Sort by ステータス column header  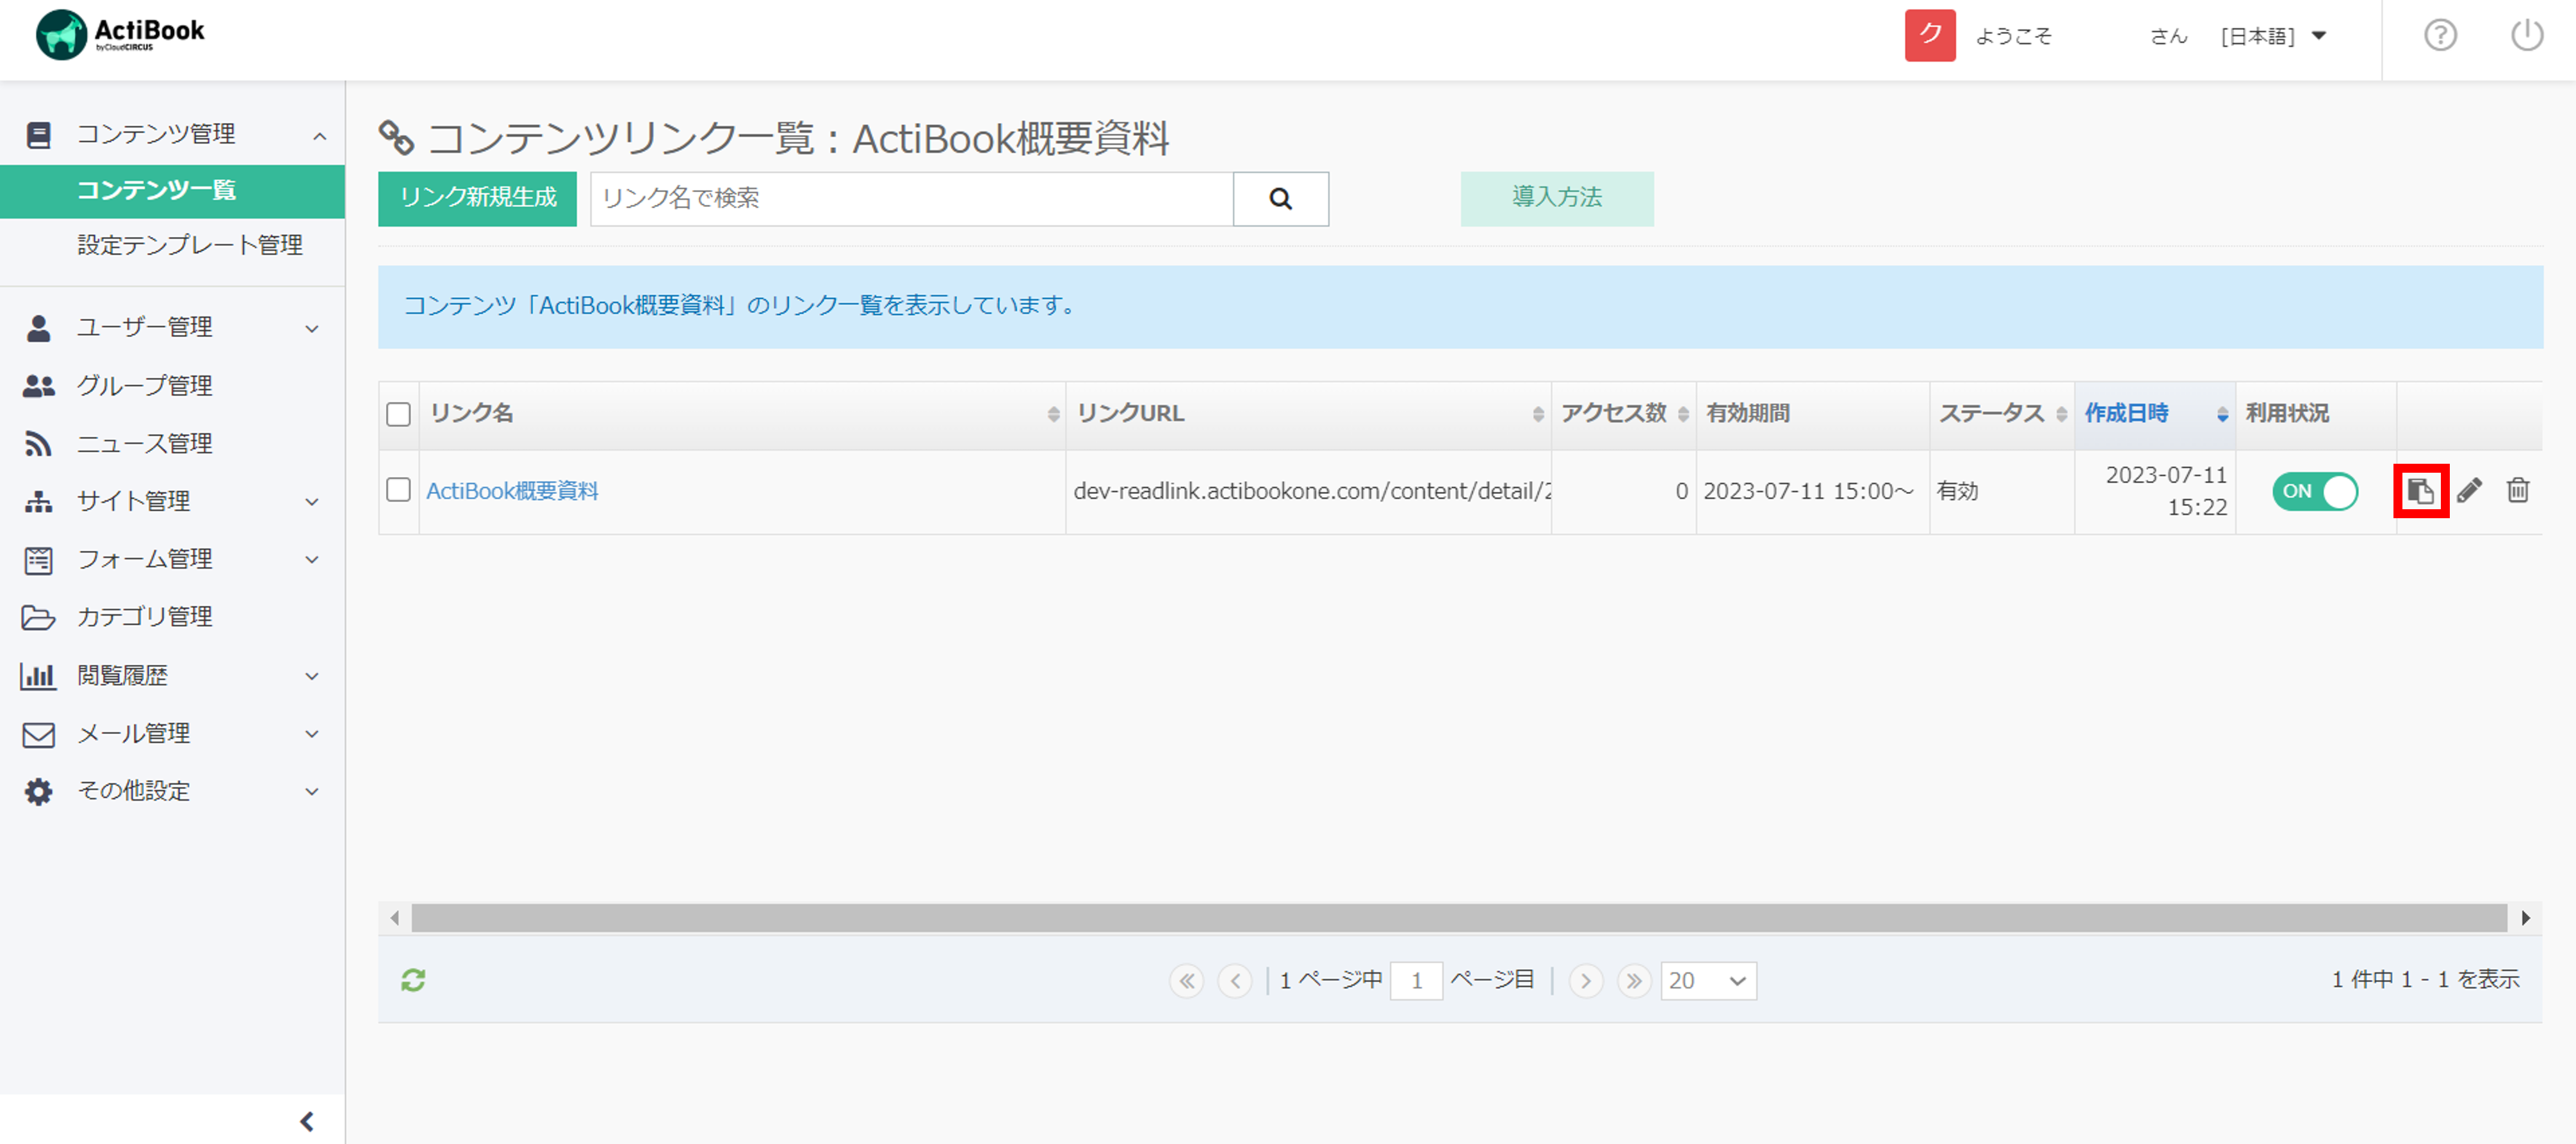[2002, 414]
